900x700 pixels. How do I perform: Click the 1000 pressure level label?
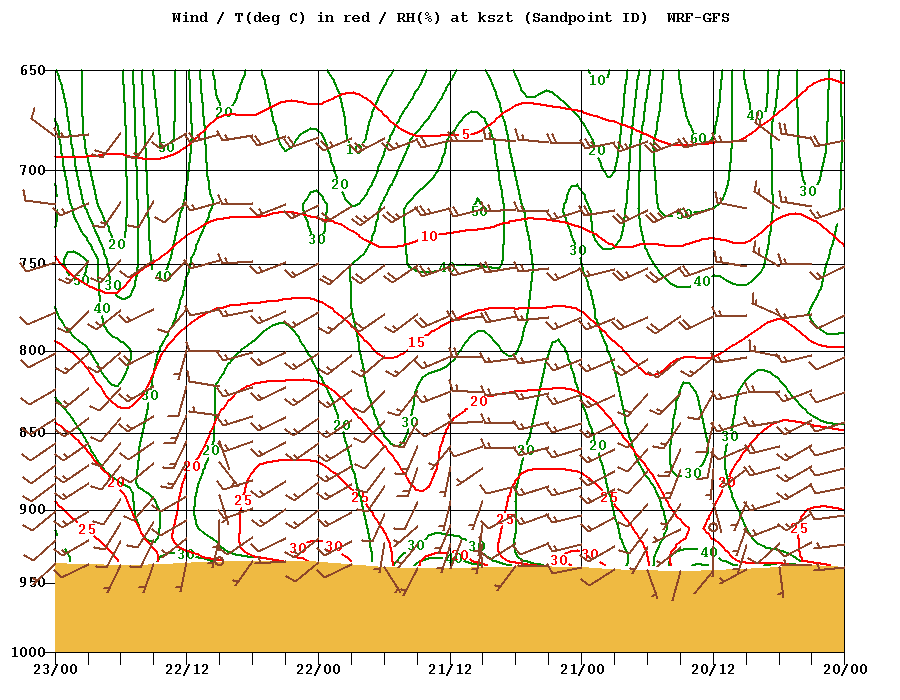click(x=29, y=652)
